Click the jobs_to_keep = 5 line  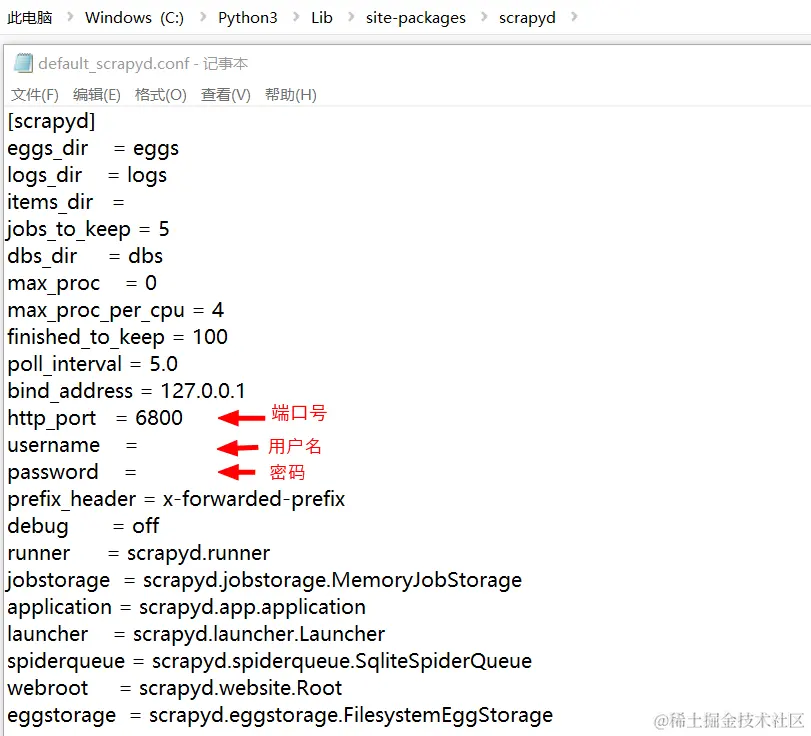[x=88, y=230]
